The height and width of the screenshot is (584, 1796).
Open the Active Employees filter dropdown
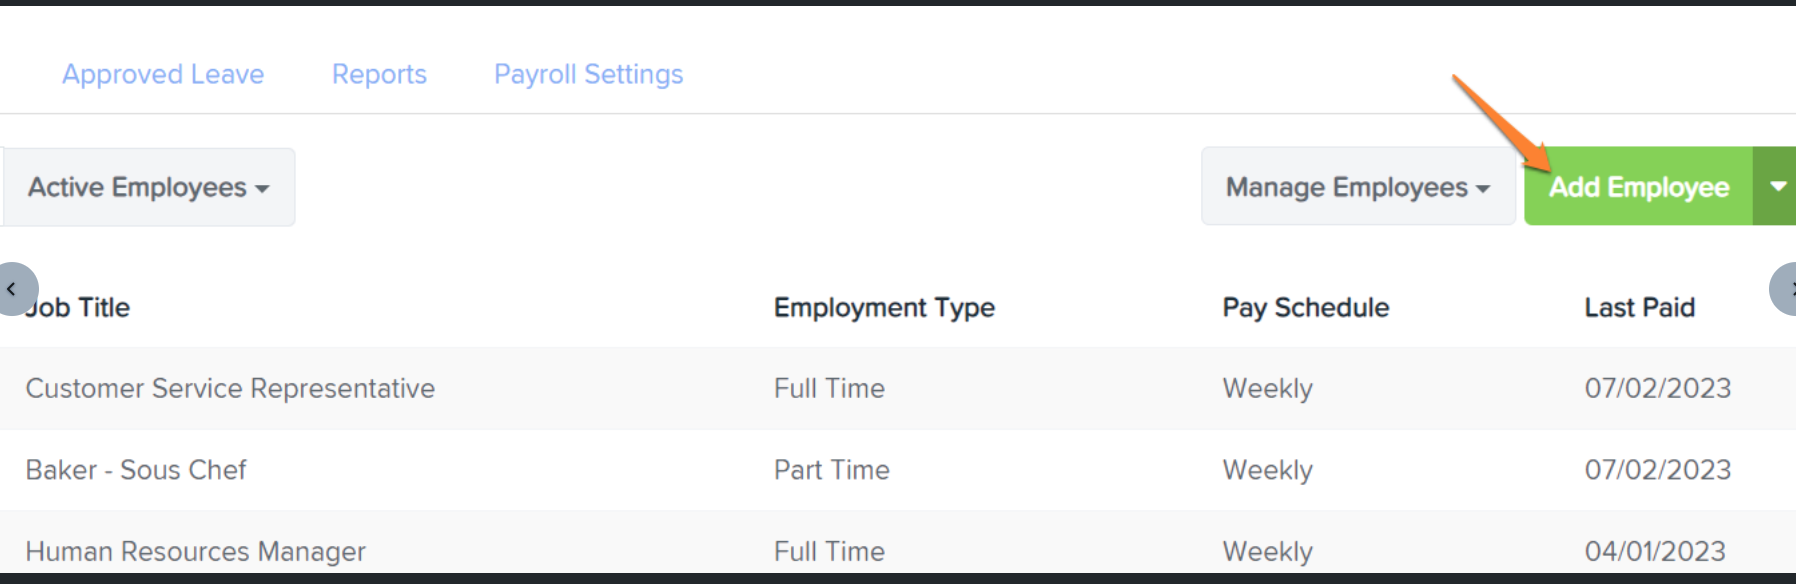tap(148, 187)
